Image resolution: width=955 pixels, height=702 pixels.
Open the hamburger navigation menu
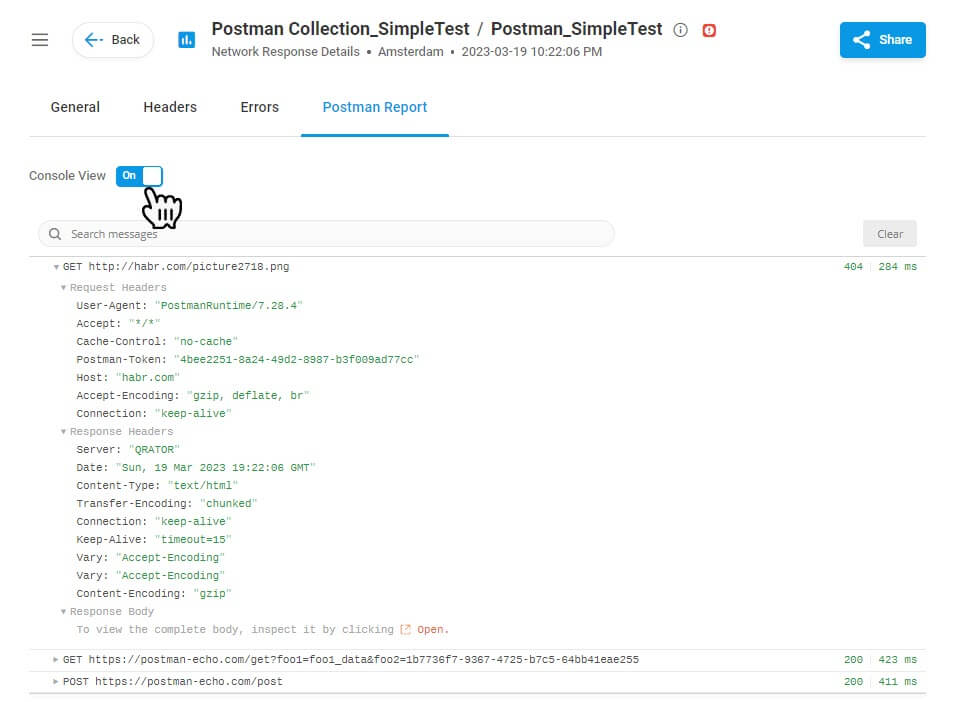40,40
